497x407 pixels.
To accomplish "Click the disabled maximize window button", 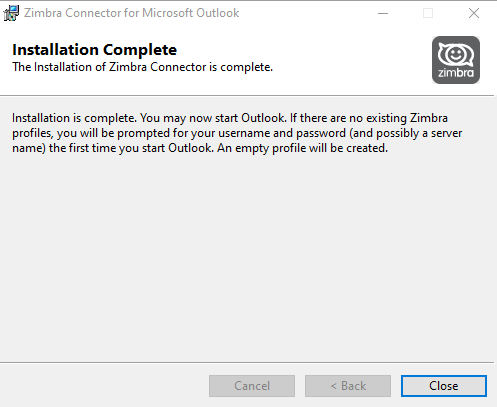I will 428,13.
